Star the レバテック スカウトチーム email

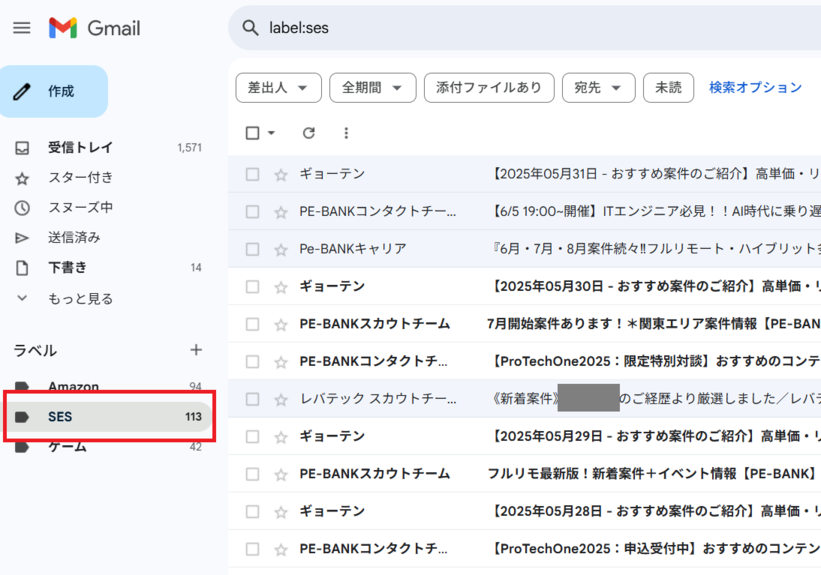point(281,400)
